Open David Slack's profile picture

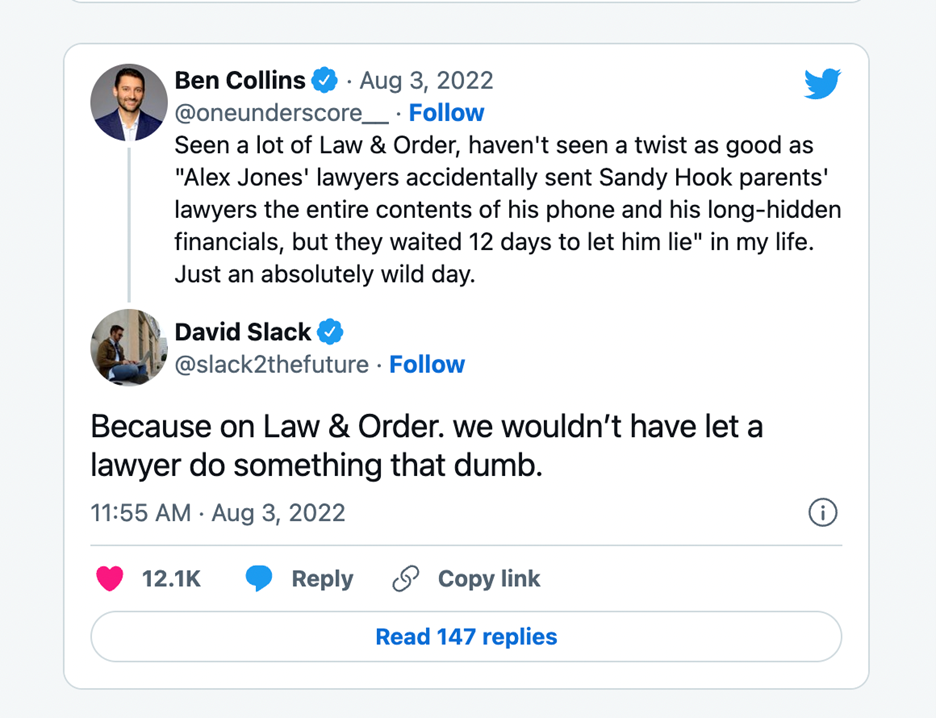click(x=129, y=347)
